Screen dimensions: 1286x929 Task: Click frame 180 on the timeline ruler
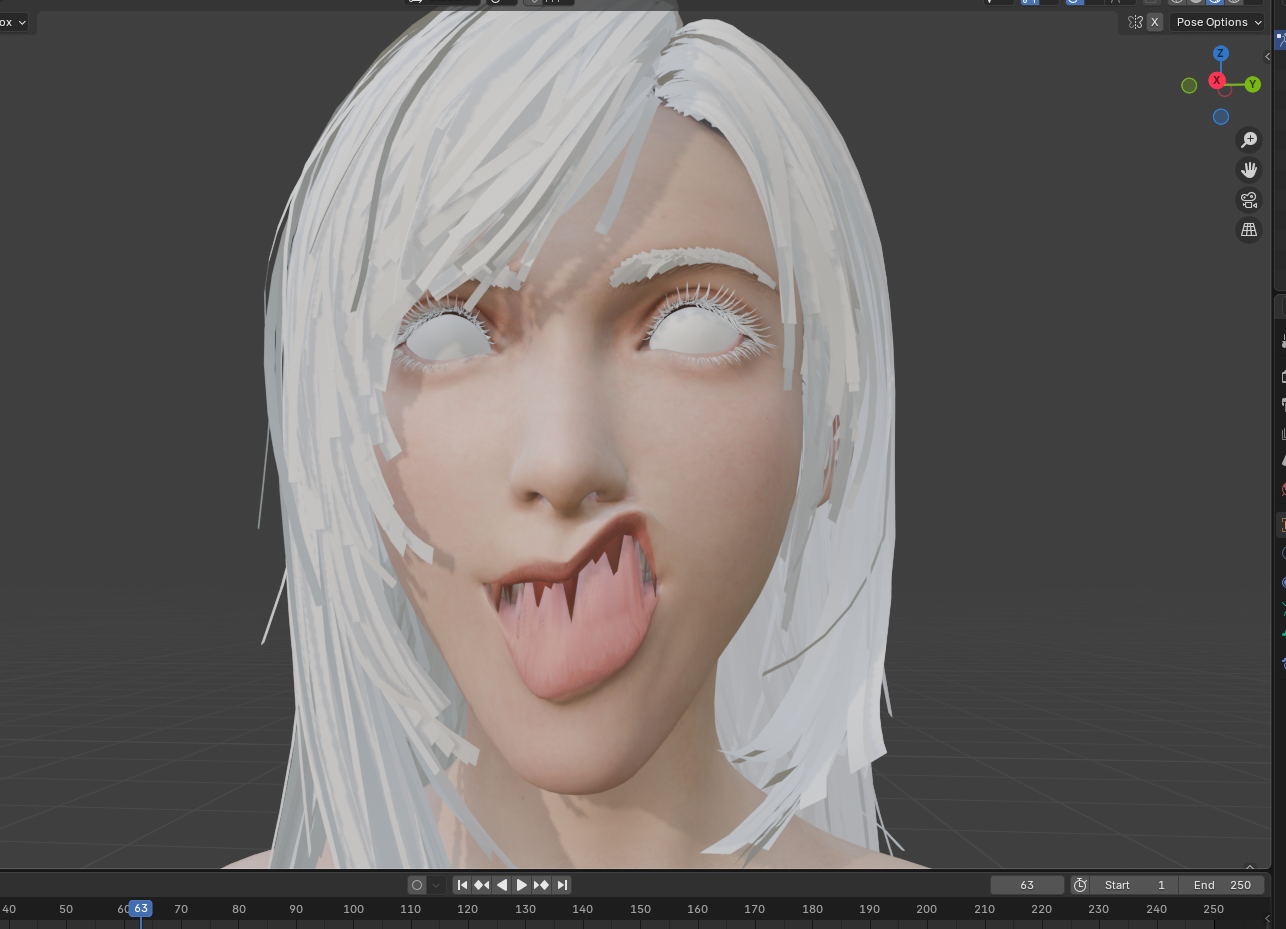[x=813, y=909]
